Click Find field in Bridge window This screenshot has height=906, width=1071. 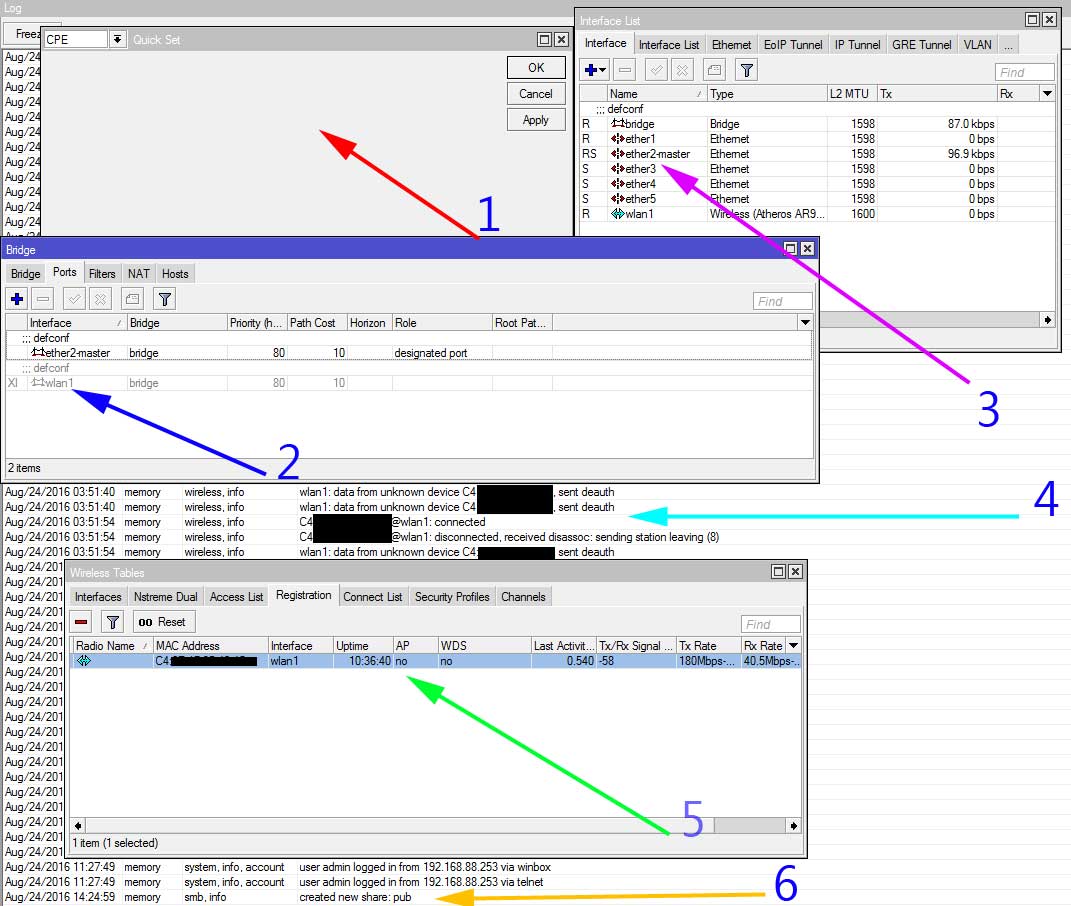click(x=783, y=301)
